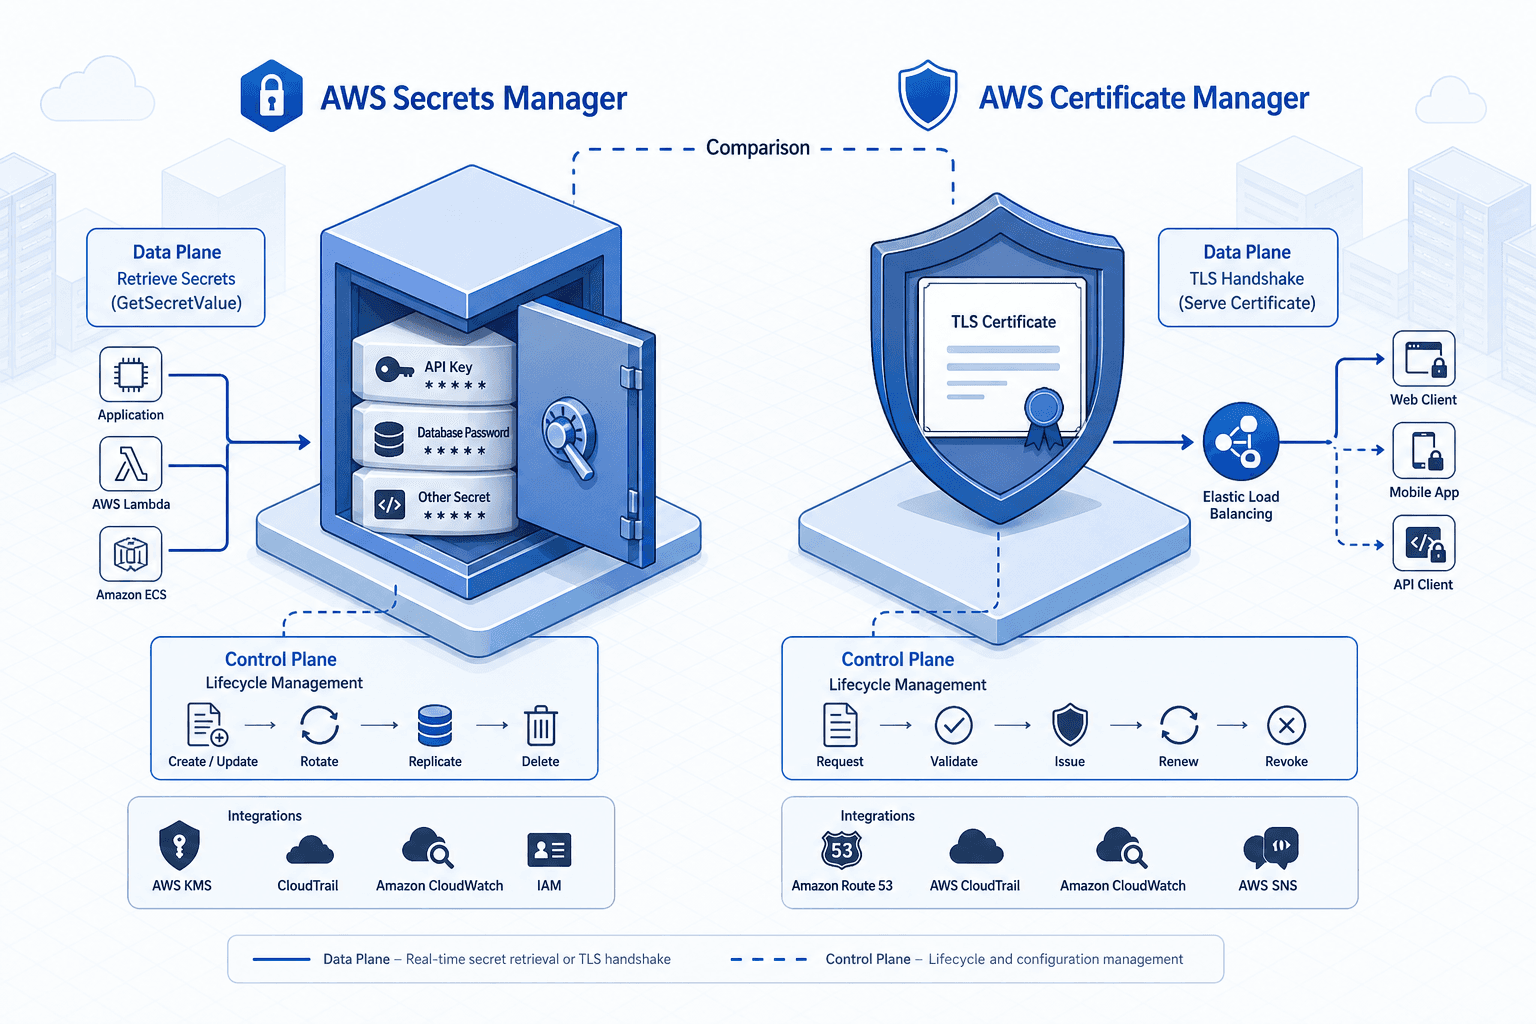This screenshot has height=1024, width=1536.
Task: Click the TLS Certificate document in the shield
Action: 1003,360
